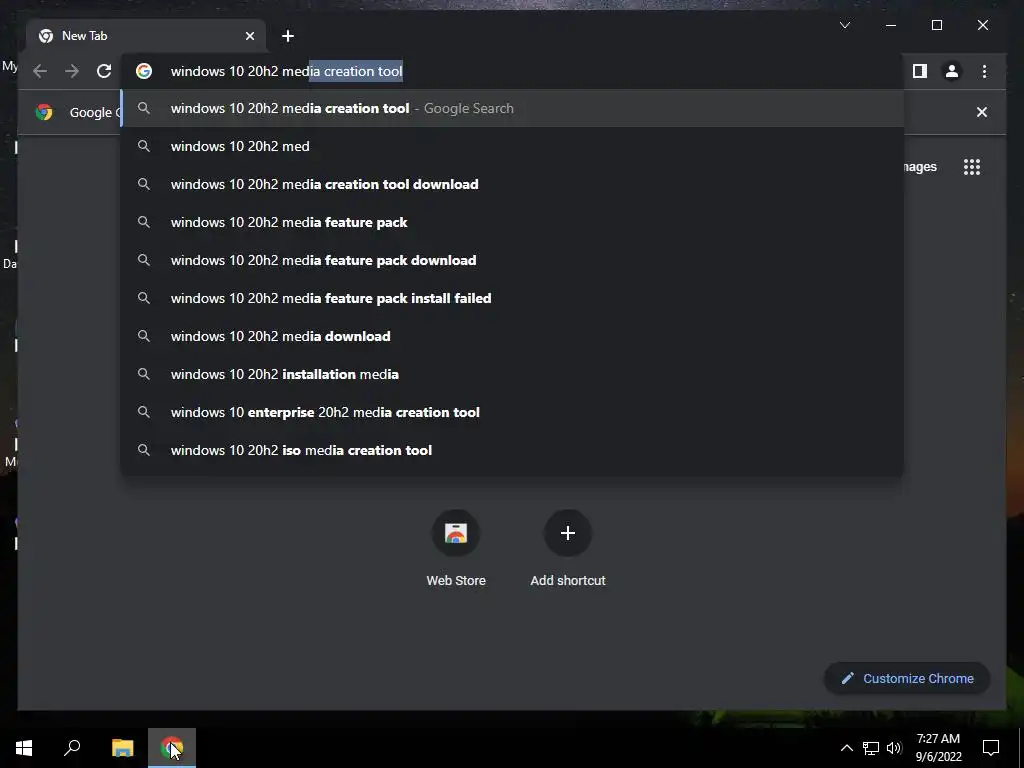Choose suggestion 'media feature pack install failed'
This screenshot has width=1024, height=768.
[x=513, y=298]
